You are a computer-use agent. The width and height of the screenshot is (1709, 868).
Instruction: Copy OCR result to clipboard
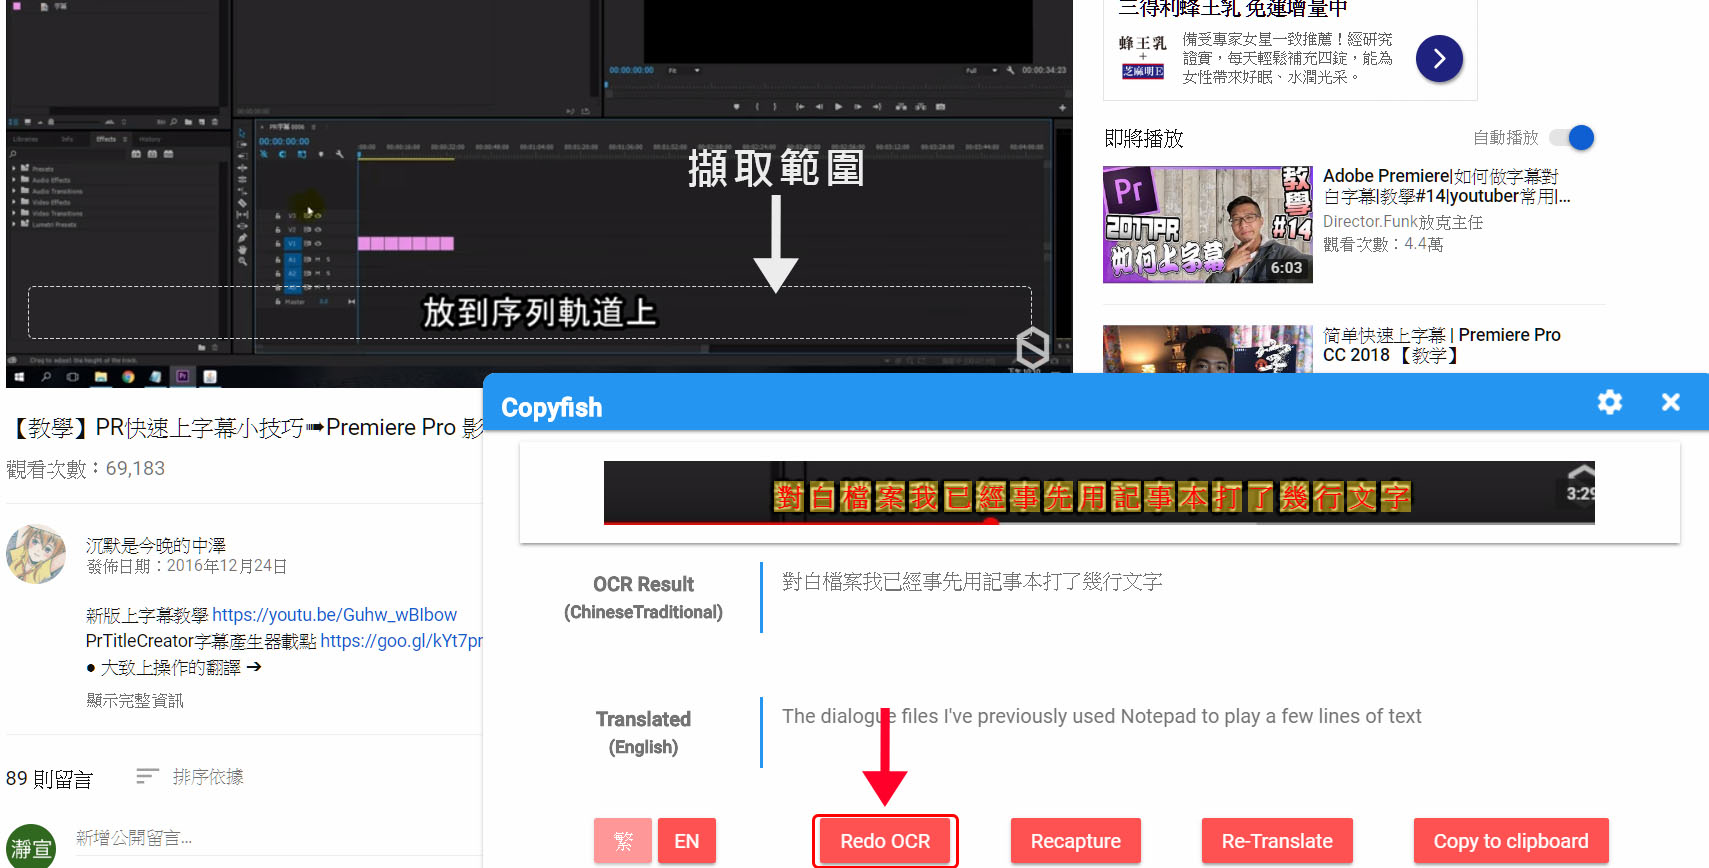[1511, 841]
